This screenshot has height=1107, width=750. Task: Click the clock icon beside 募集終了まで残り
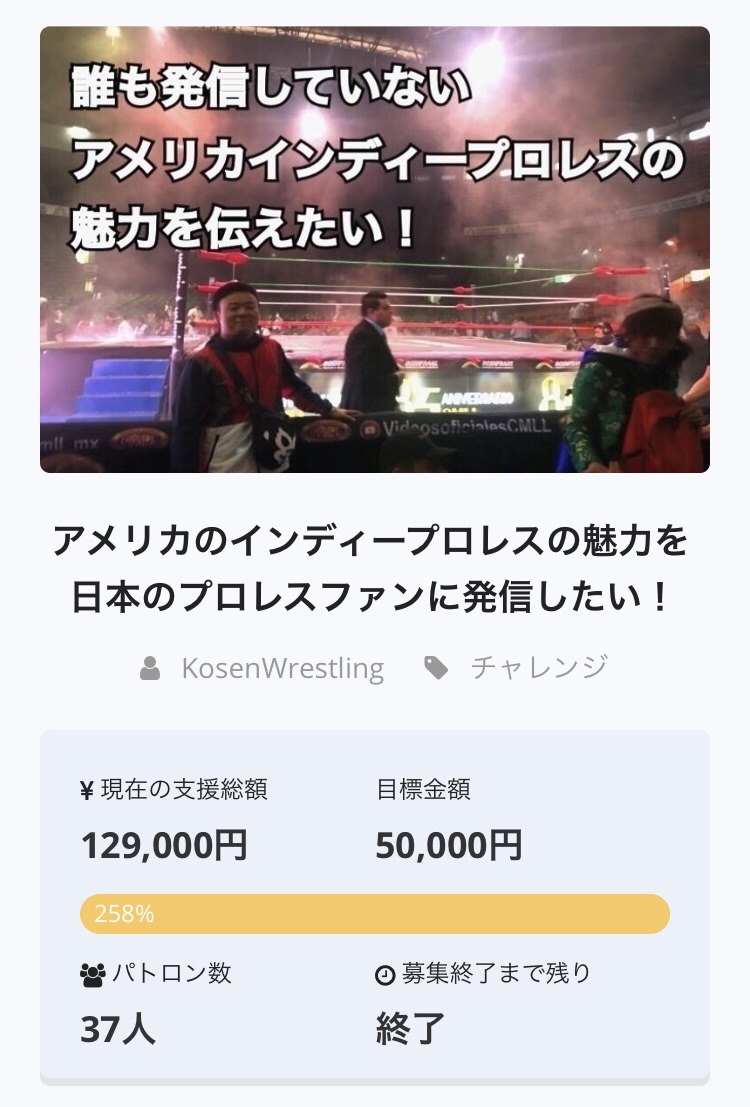[x=385, y=975]
